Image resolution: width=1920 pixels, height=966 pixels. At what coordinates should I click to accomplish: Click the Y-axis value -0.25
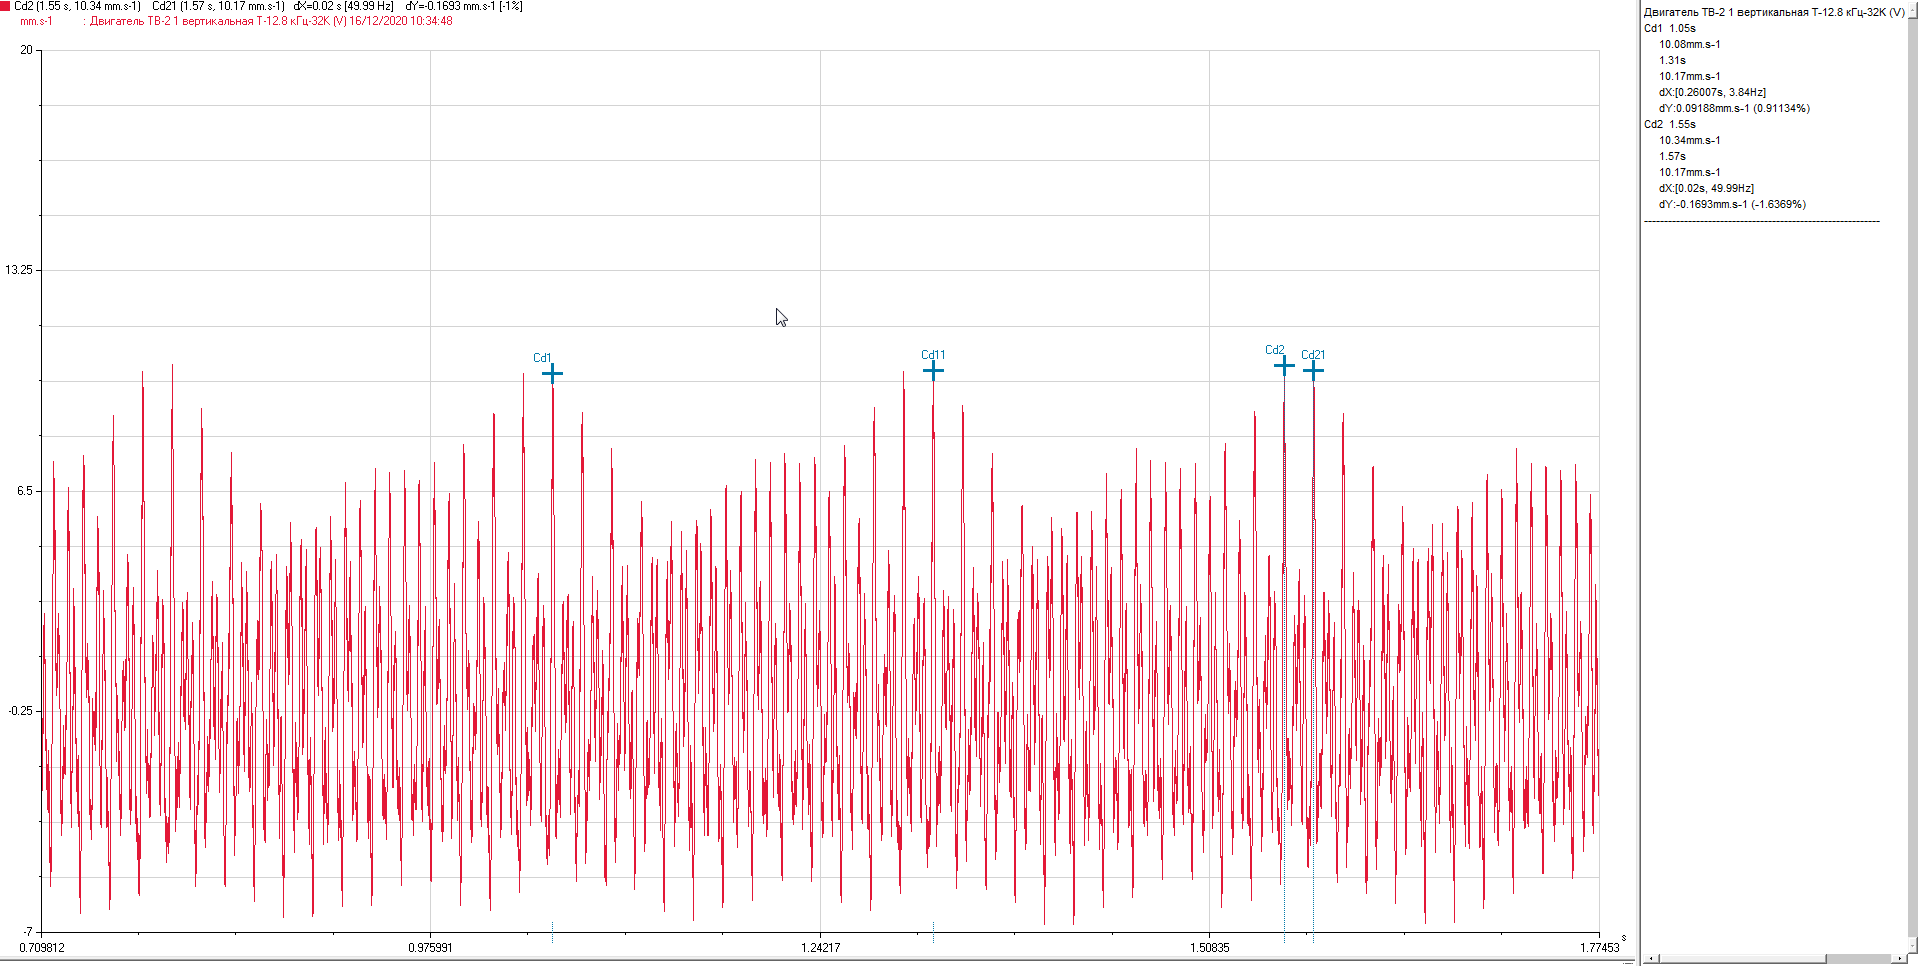[20, 711]
